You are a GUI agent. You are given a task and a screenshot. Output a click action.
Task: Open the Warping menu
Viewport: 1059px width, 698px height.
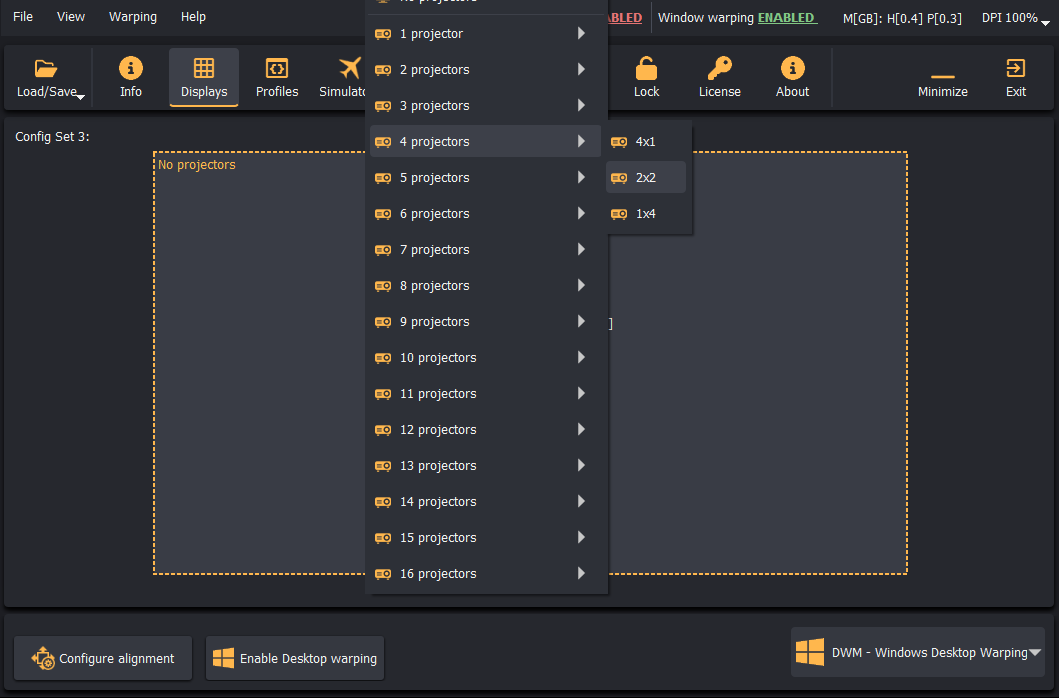pyautogui.click(x=133, y=17)
